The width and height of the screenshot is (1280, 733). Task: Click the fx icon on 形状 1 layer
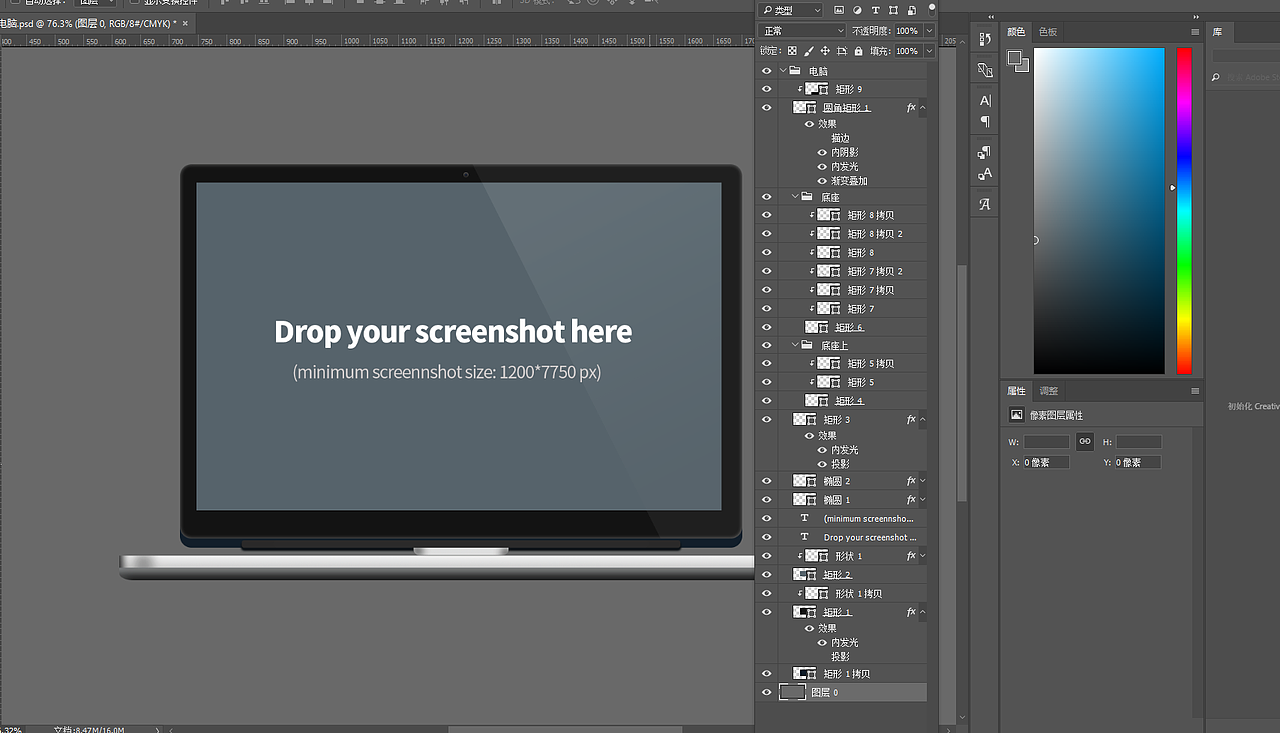(x=911, y=556)
